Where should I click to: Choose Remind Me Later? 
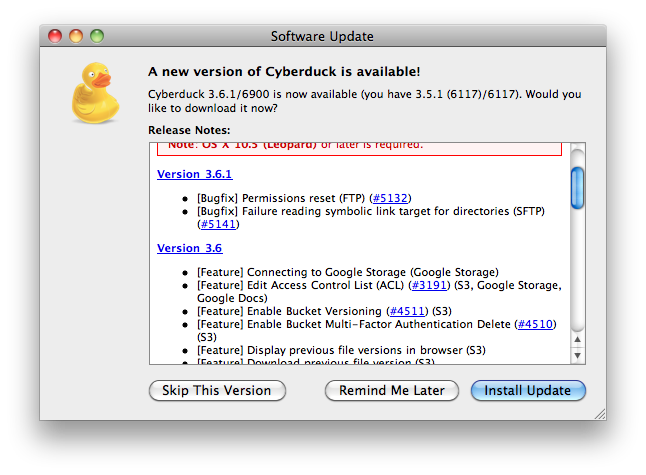pos(391,390)
